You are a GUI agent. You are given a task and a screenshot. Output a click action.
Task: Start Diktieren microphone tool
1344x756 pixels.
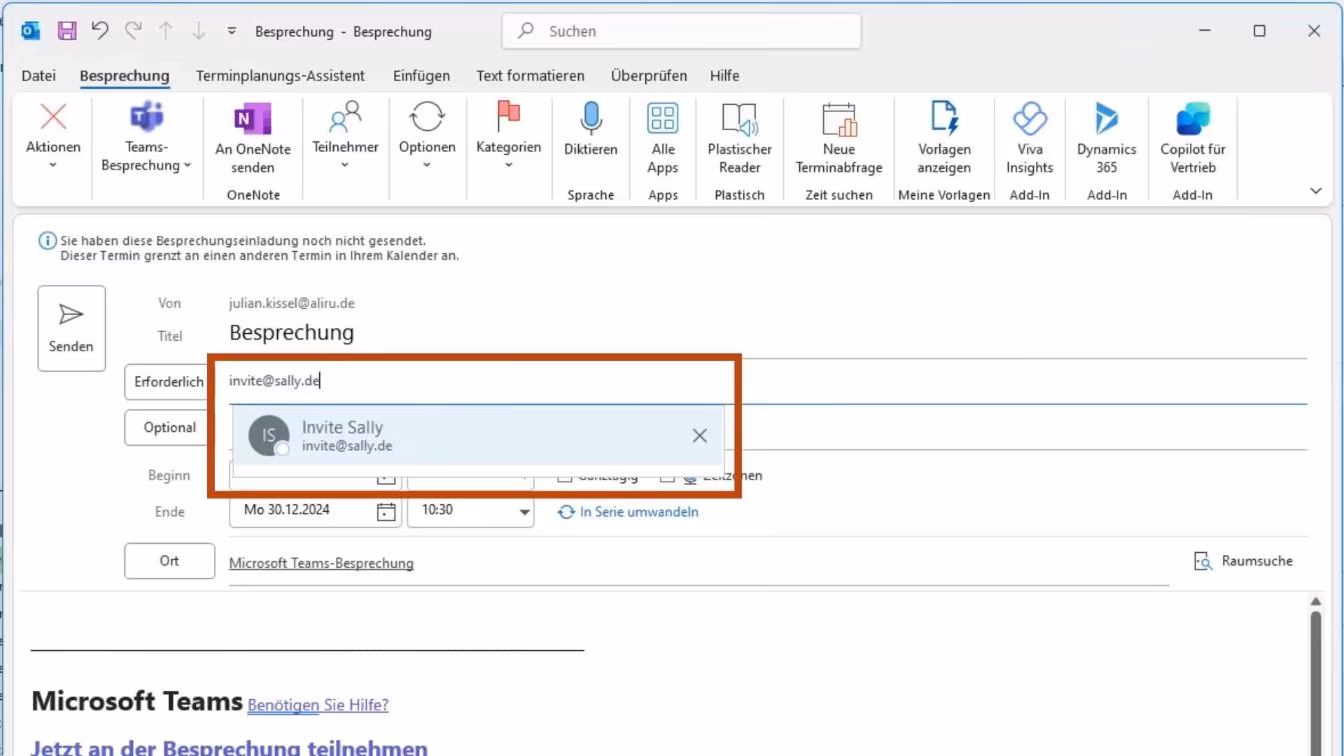click(590, 130)
